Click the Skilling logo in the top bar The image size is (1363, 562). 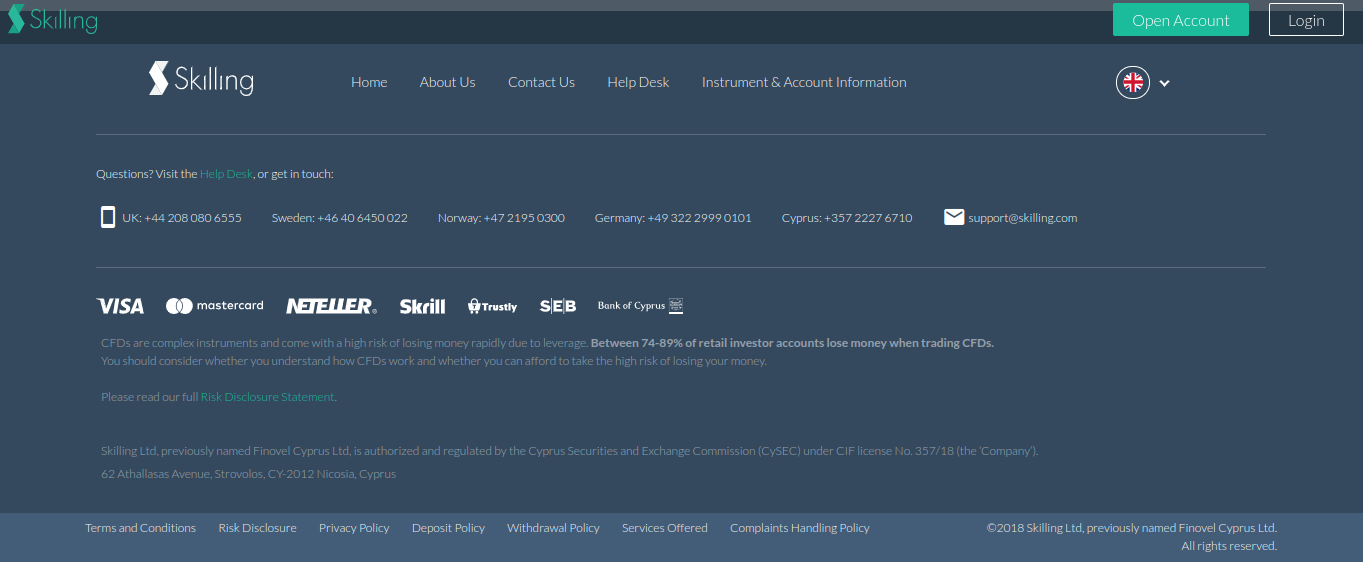point(53,19)
